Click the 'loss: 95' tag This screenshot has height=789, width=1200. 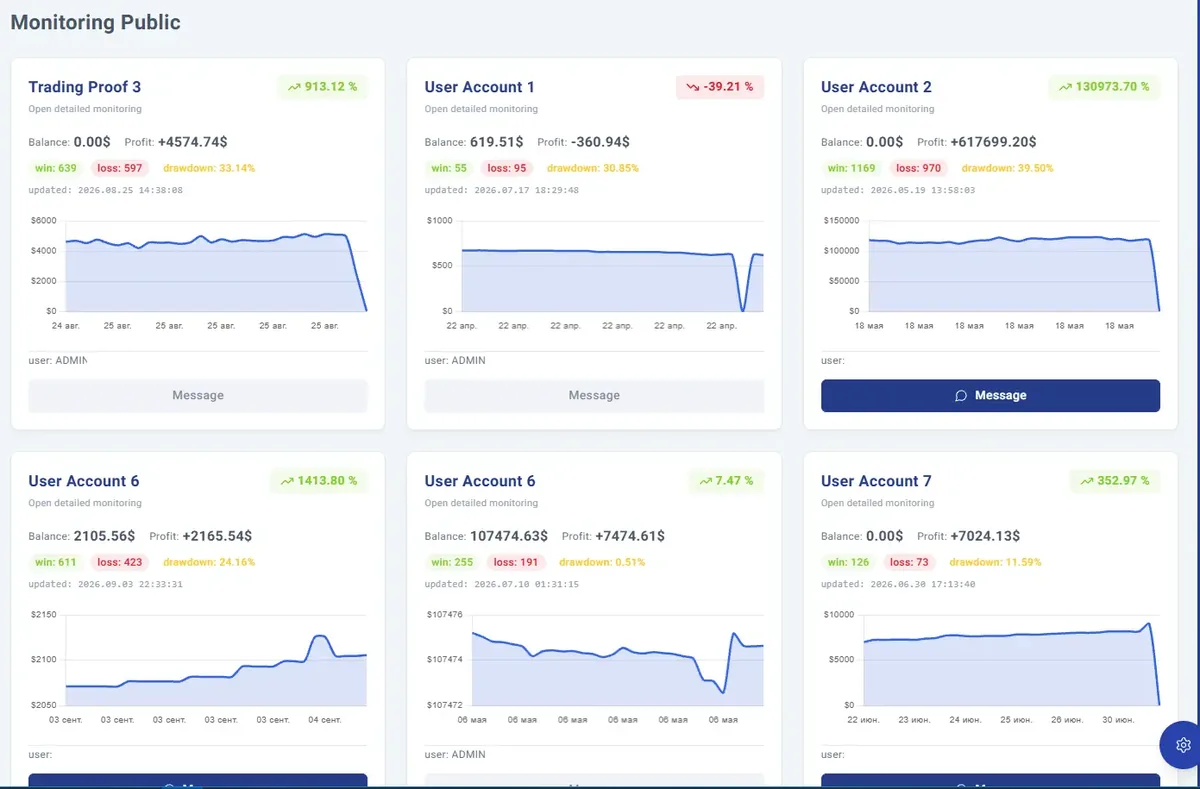[507, 168]
